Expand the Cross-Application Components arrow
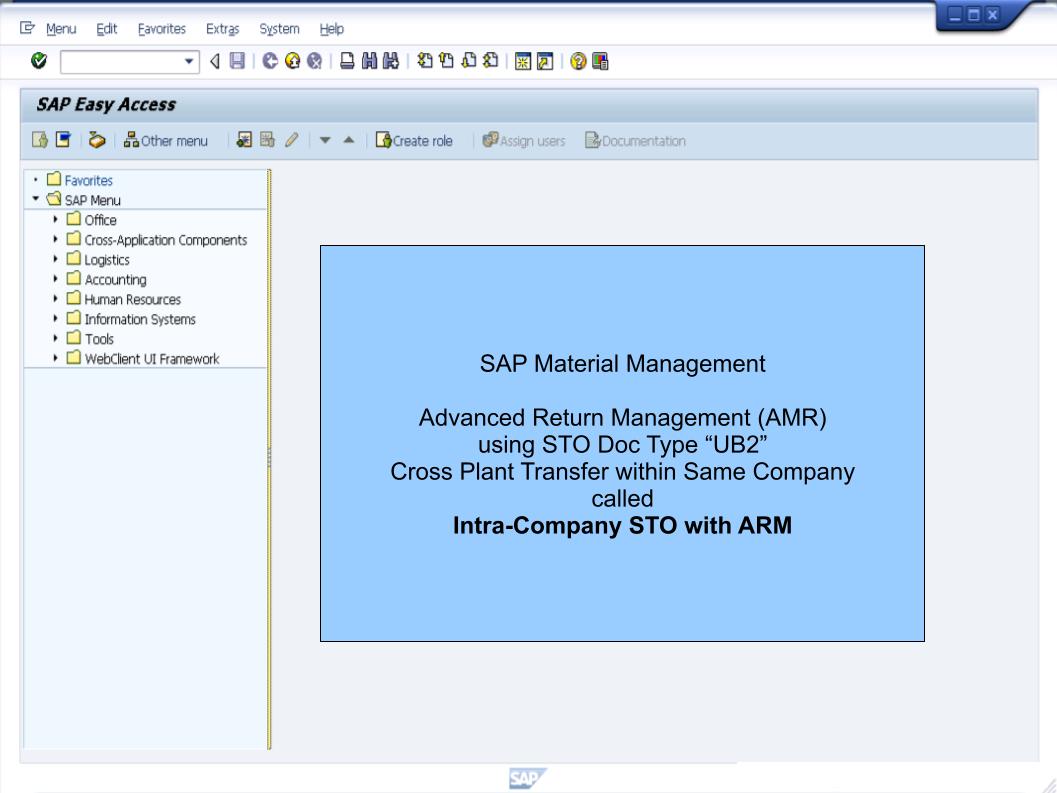 (55, 239)
